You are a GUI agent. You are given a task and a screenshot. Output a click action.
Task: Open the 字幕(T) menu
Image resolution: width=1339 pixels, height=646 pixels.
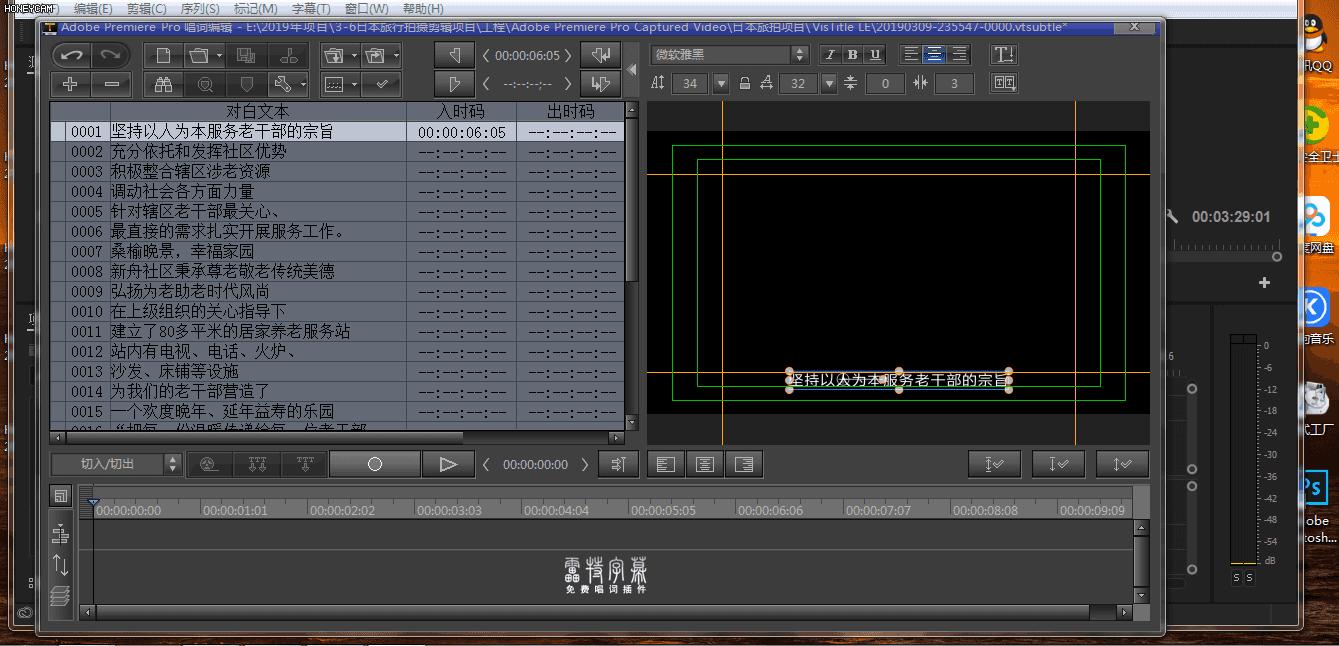coord(310,9)
